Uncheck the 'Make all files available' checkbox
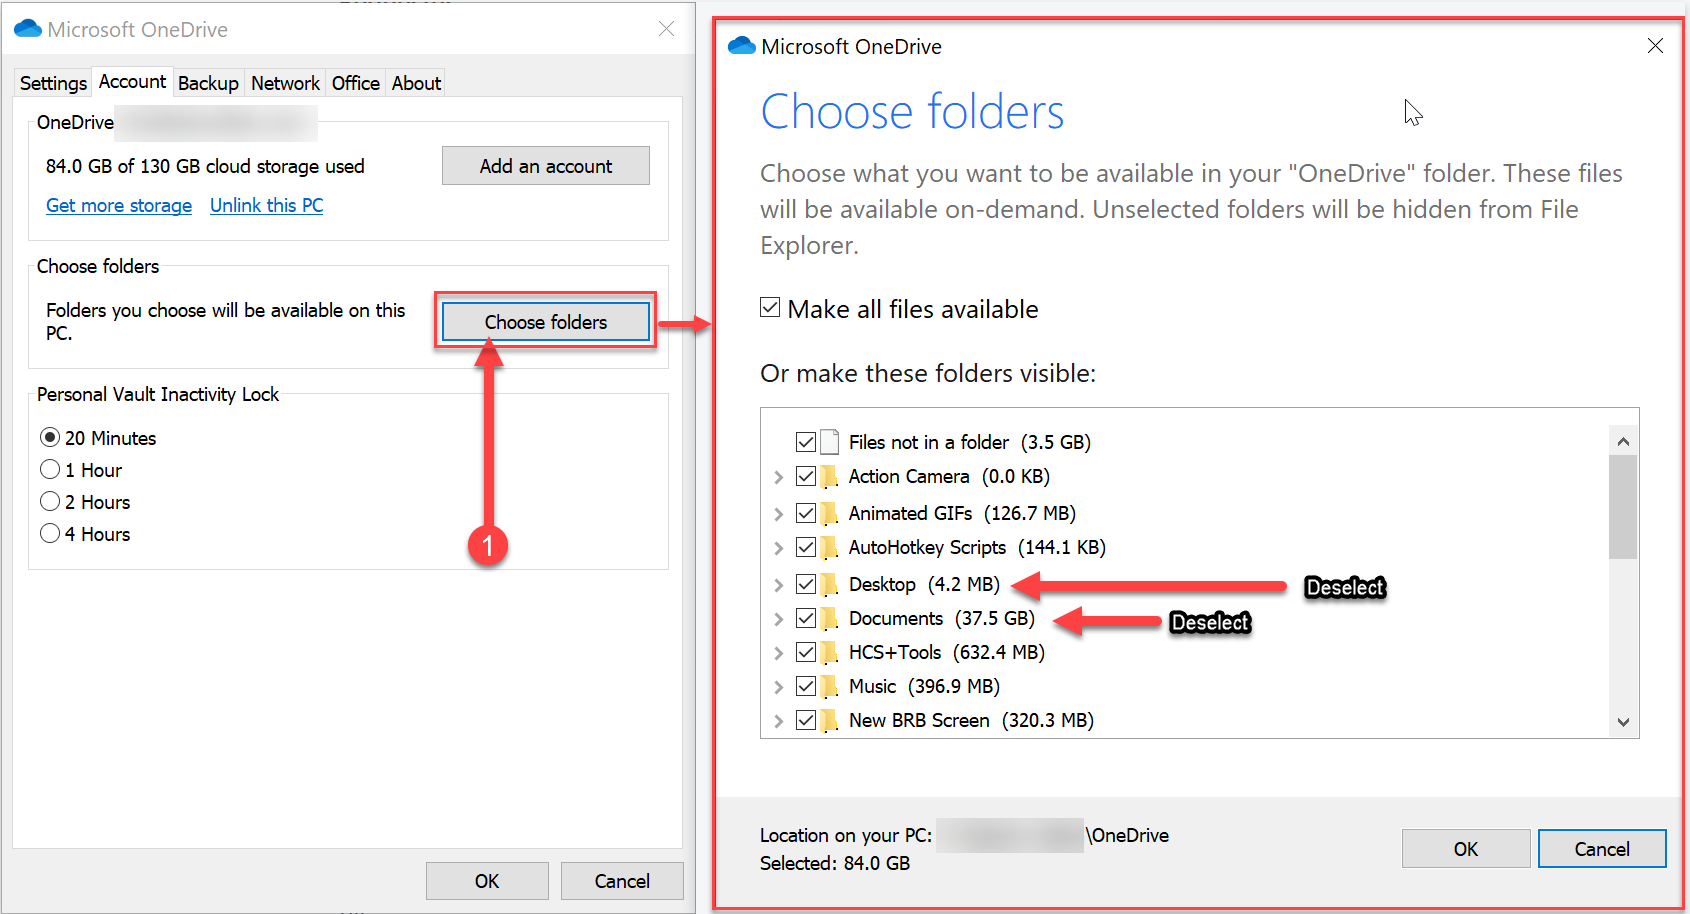Image resolution: width=1690 pixels, height=914 pixels. point(770,308)
